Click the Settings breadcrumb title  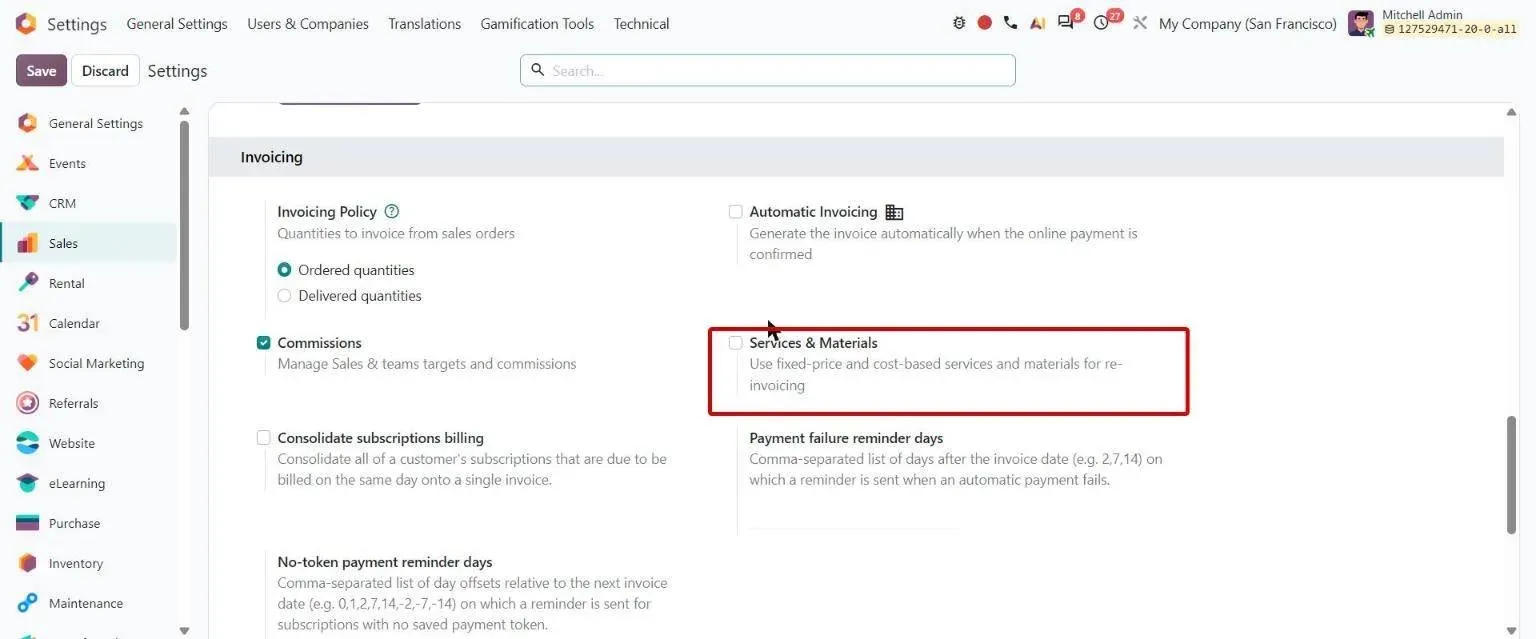point(177,70)
